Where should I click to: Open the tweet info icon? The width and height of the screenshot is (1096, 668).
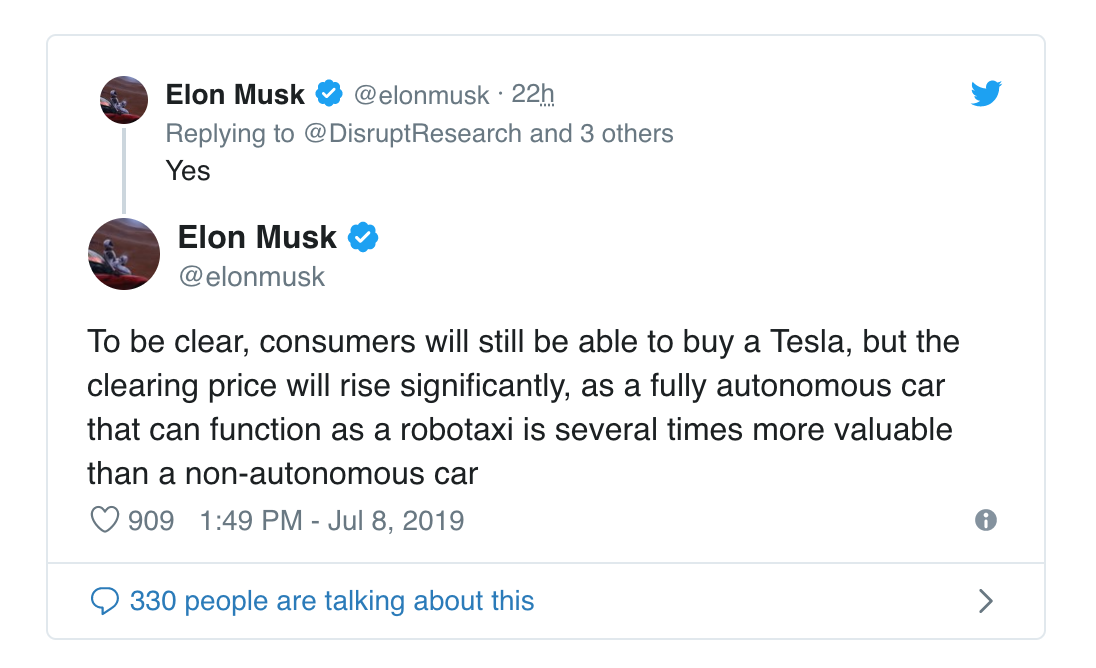tap(986, 520)
